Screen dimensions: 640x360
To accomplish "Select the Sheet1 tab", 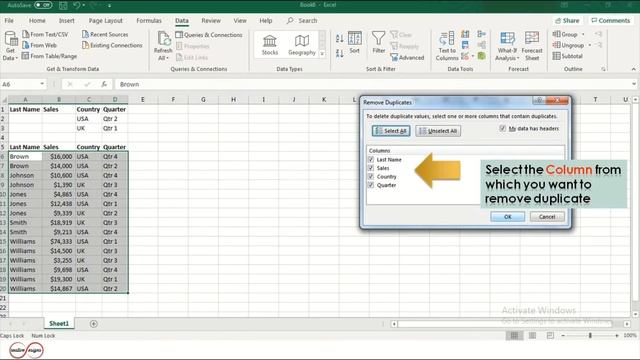I will [59, 323].
